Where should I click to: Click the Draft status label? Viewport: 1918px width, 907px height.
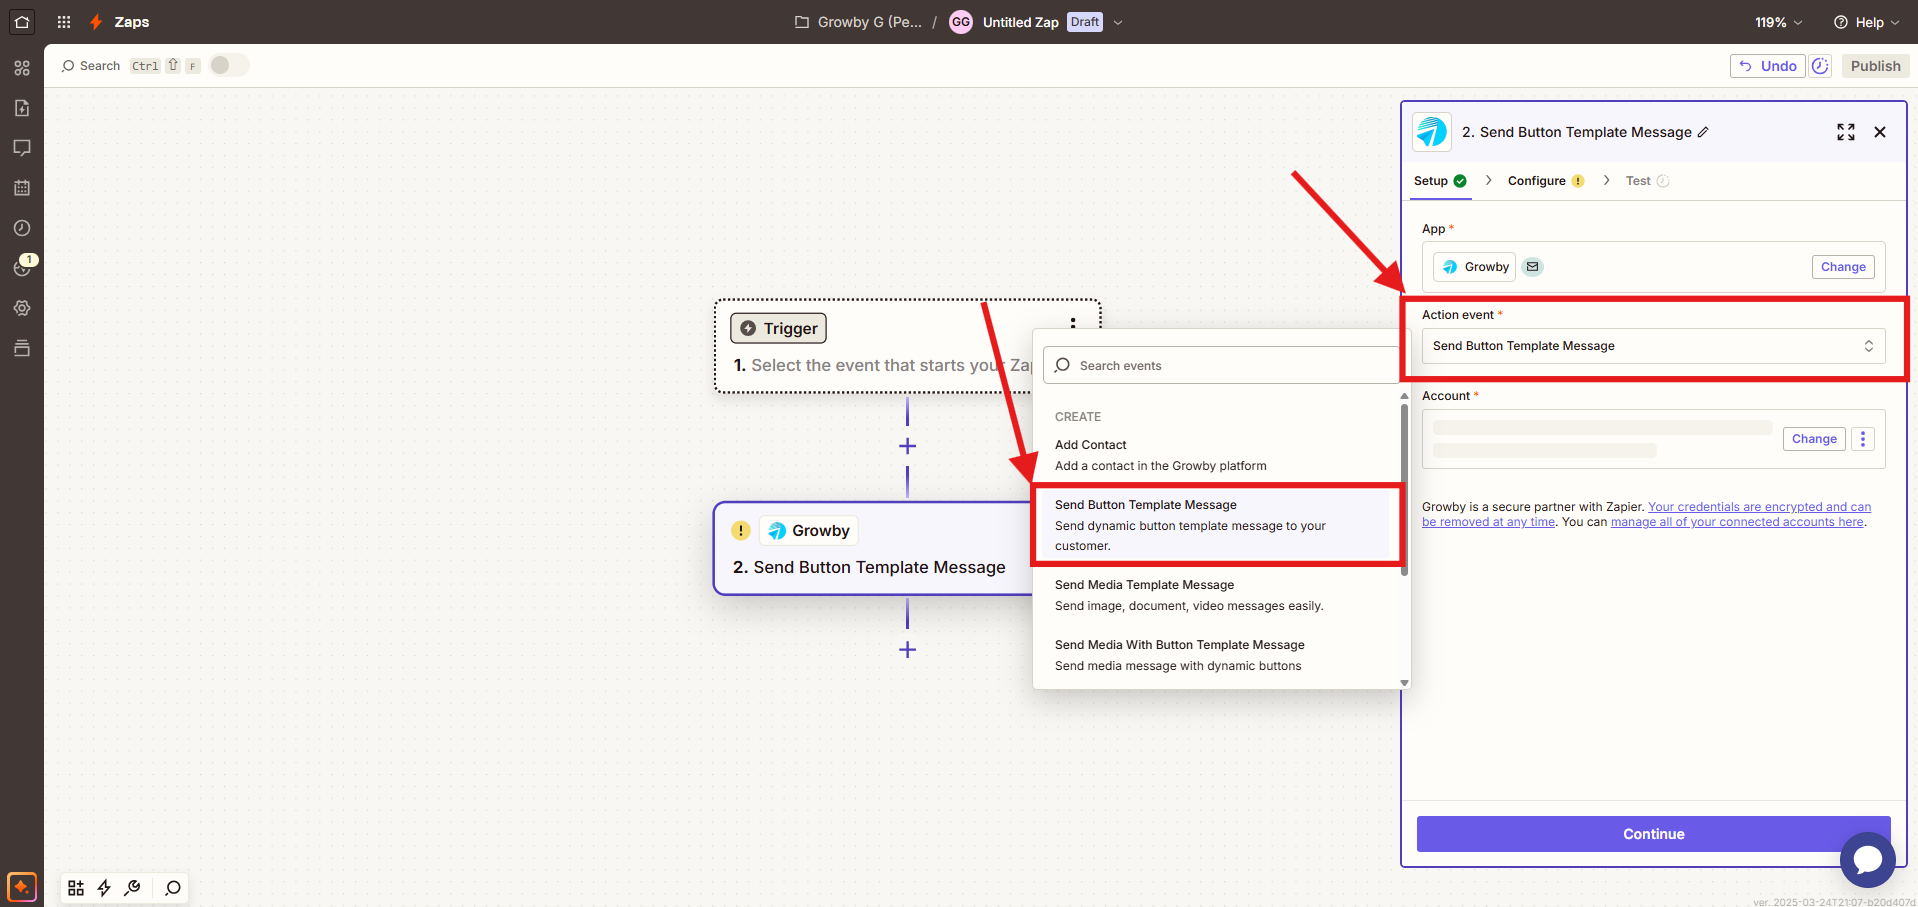click(x=1085, y=22)
